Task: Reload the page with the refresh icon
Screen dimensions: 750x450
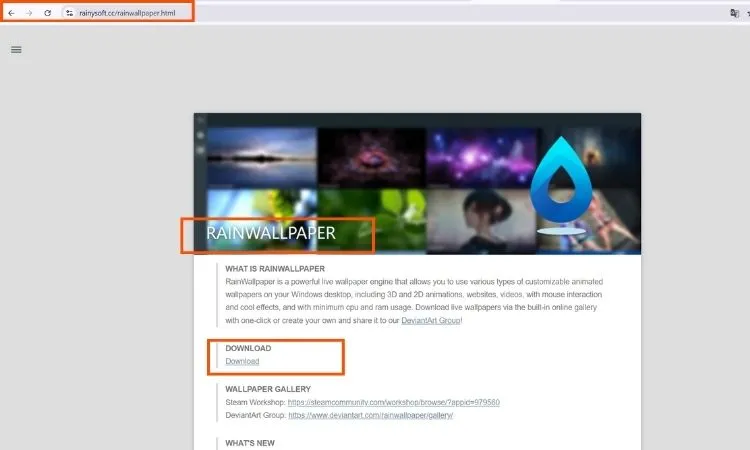Action: [47, 13]
